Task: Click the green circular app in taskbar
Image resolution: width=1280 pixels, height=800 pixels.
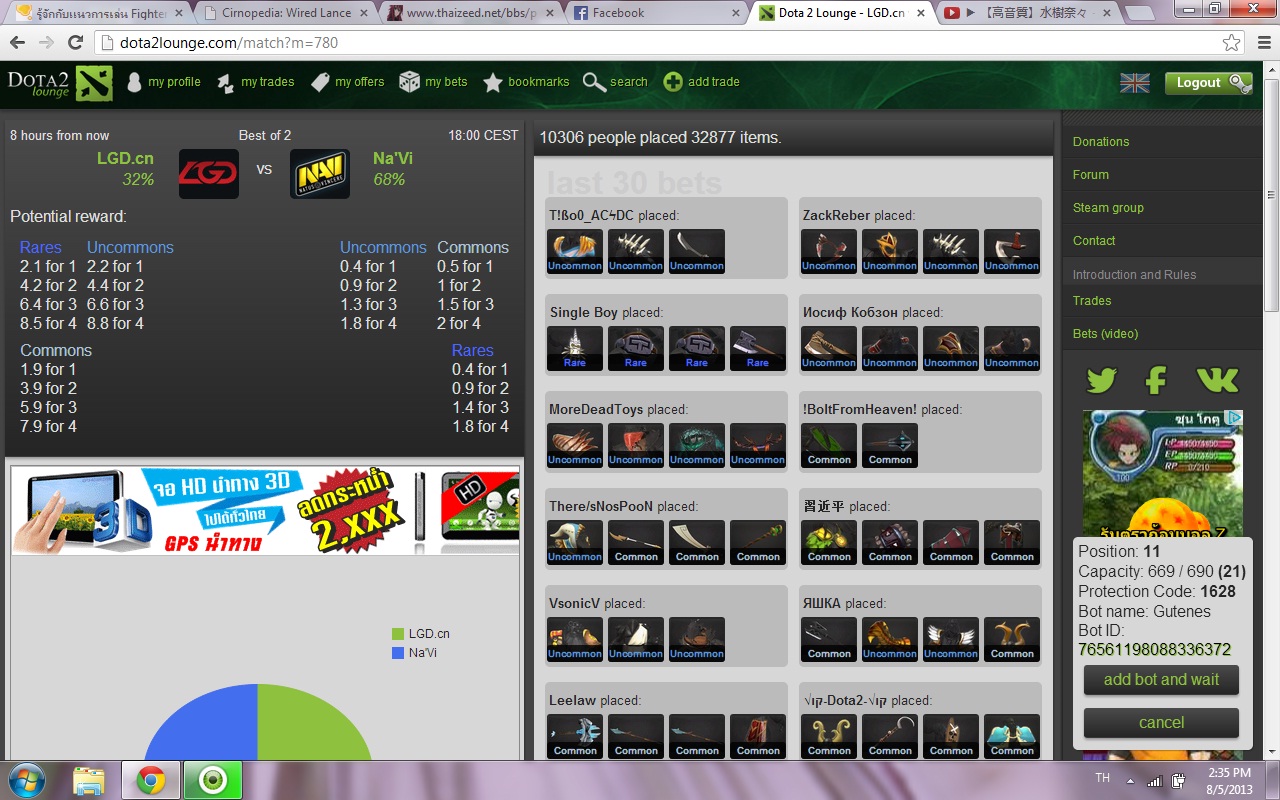Action: [213, 780]
